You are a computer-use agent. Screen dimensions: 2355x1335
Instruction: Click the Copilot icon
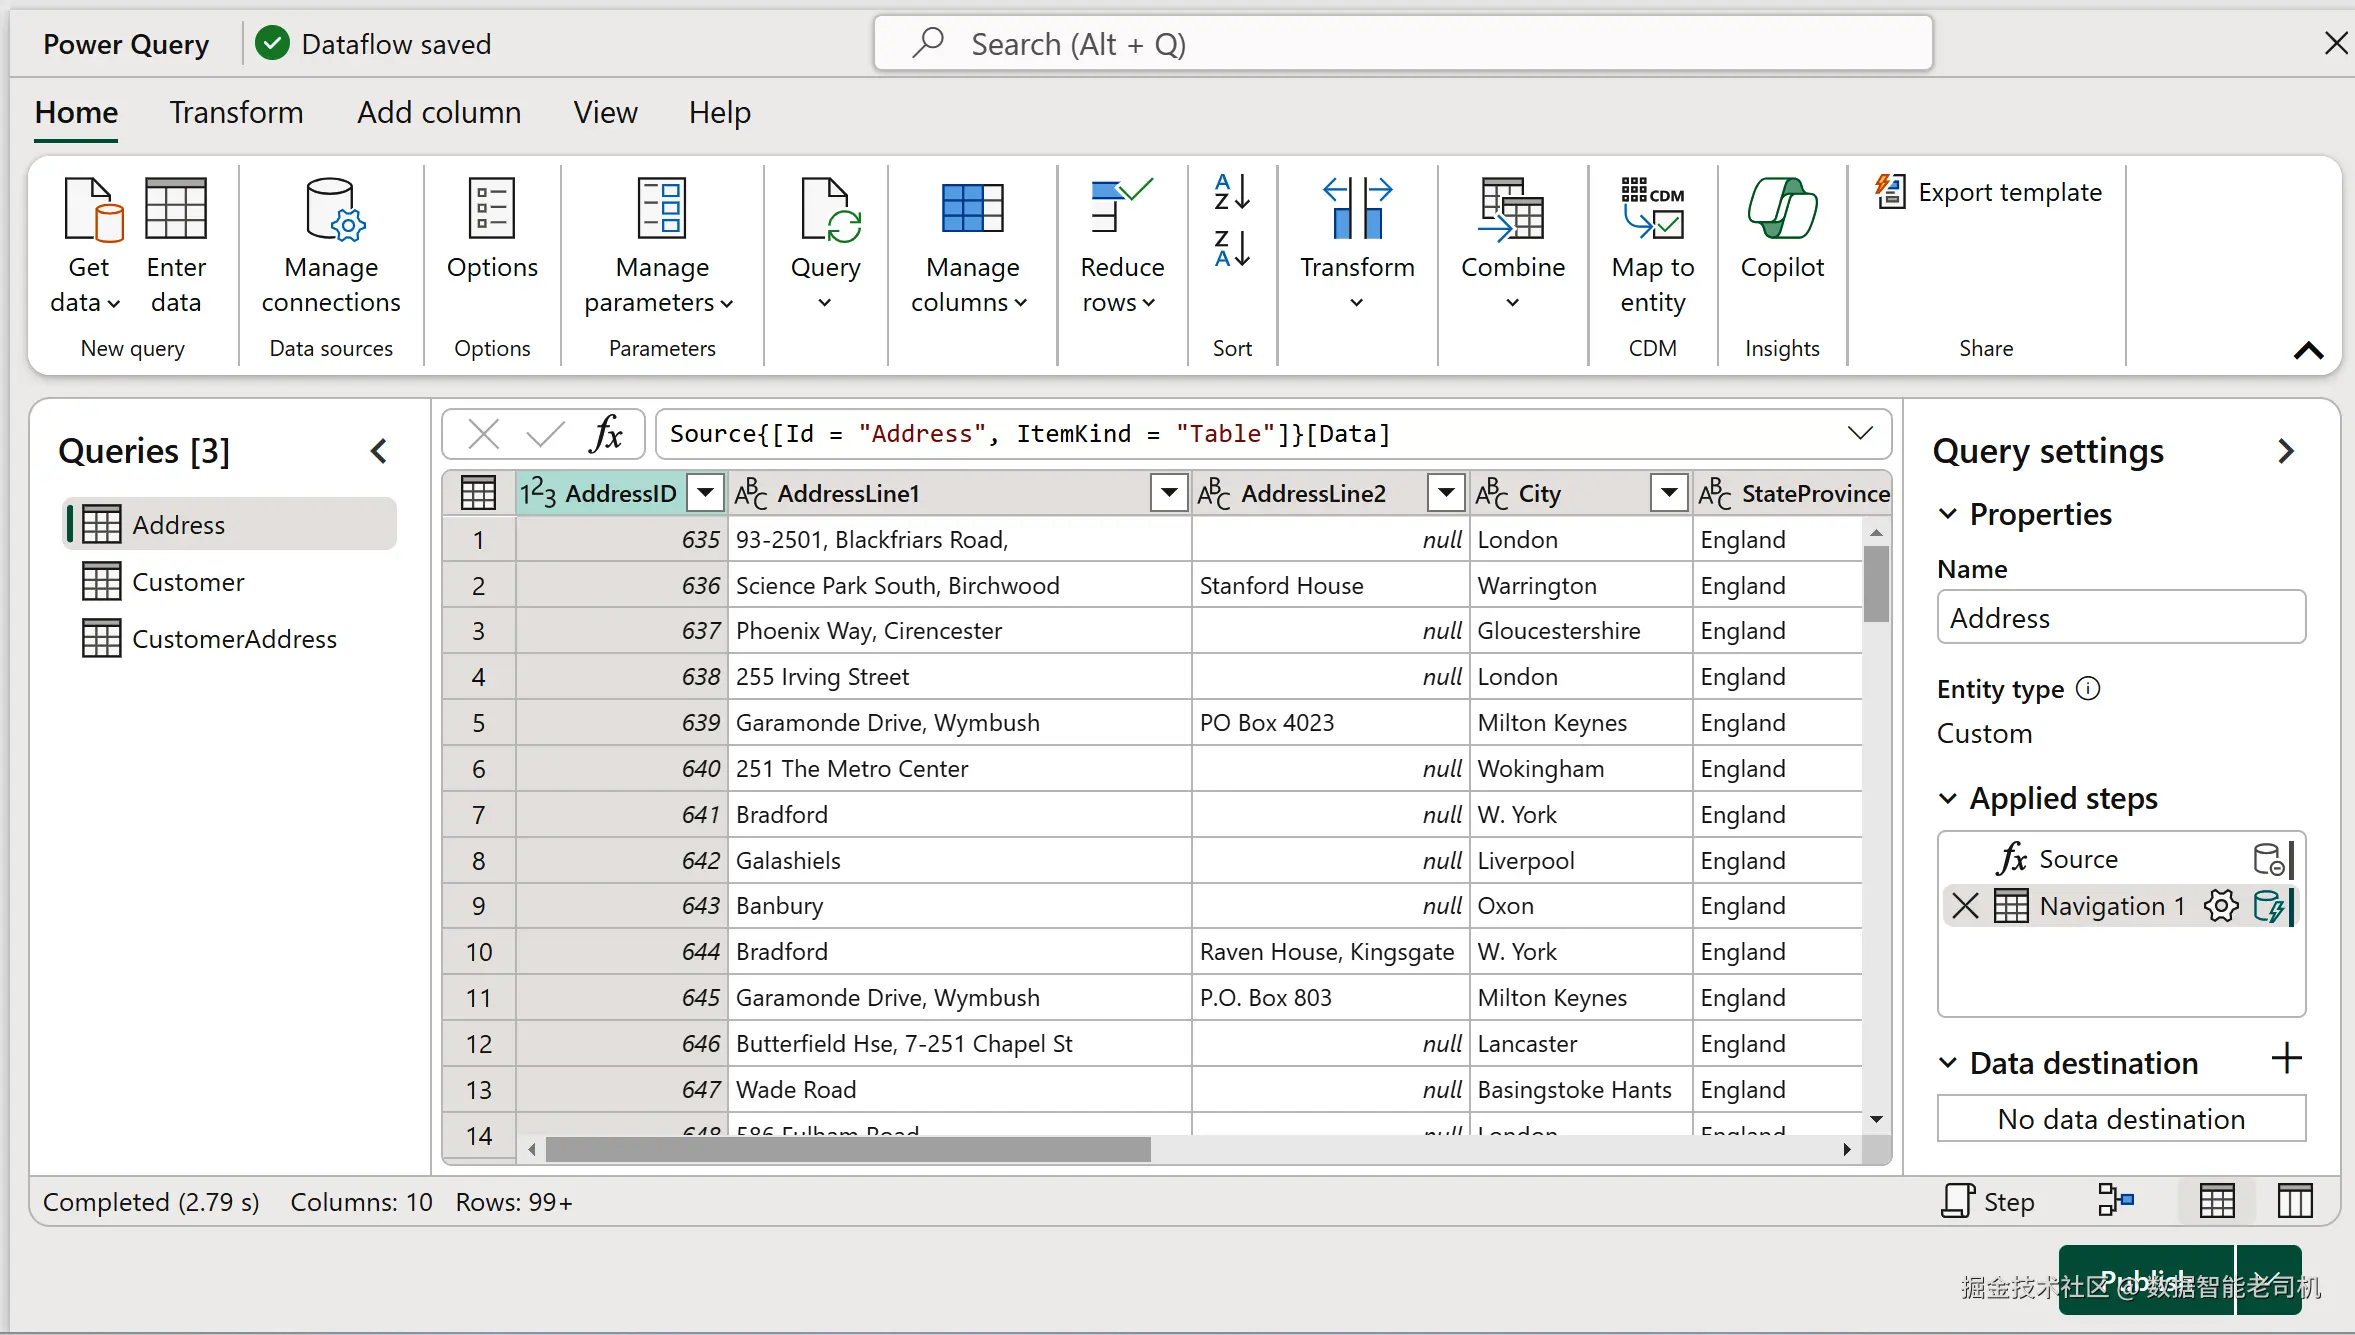(1781, 209)
